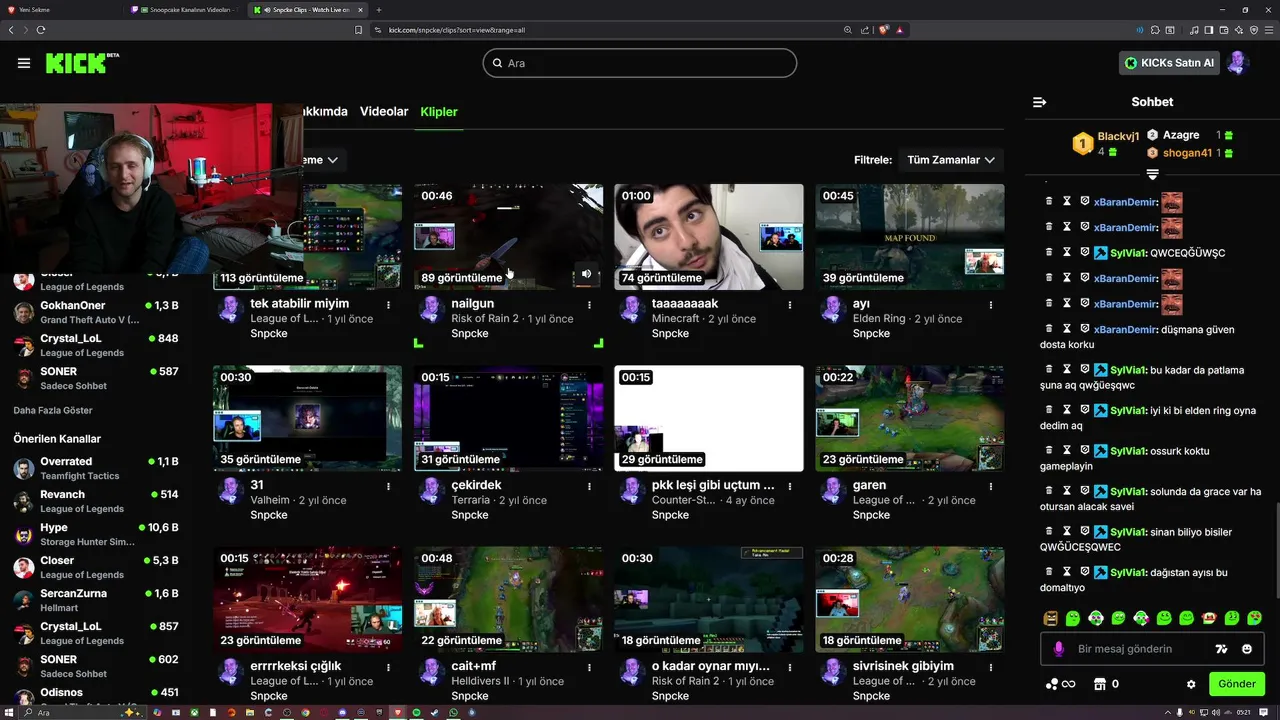Unmute the nailgun clip preview
Image resolution: width=1280 pixels, height=720 pixels.
(x=587, y=273)
